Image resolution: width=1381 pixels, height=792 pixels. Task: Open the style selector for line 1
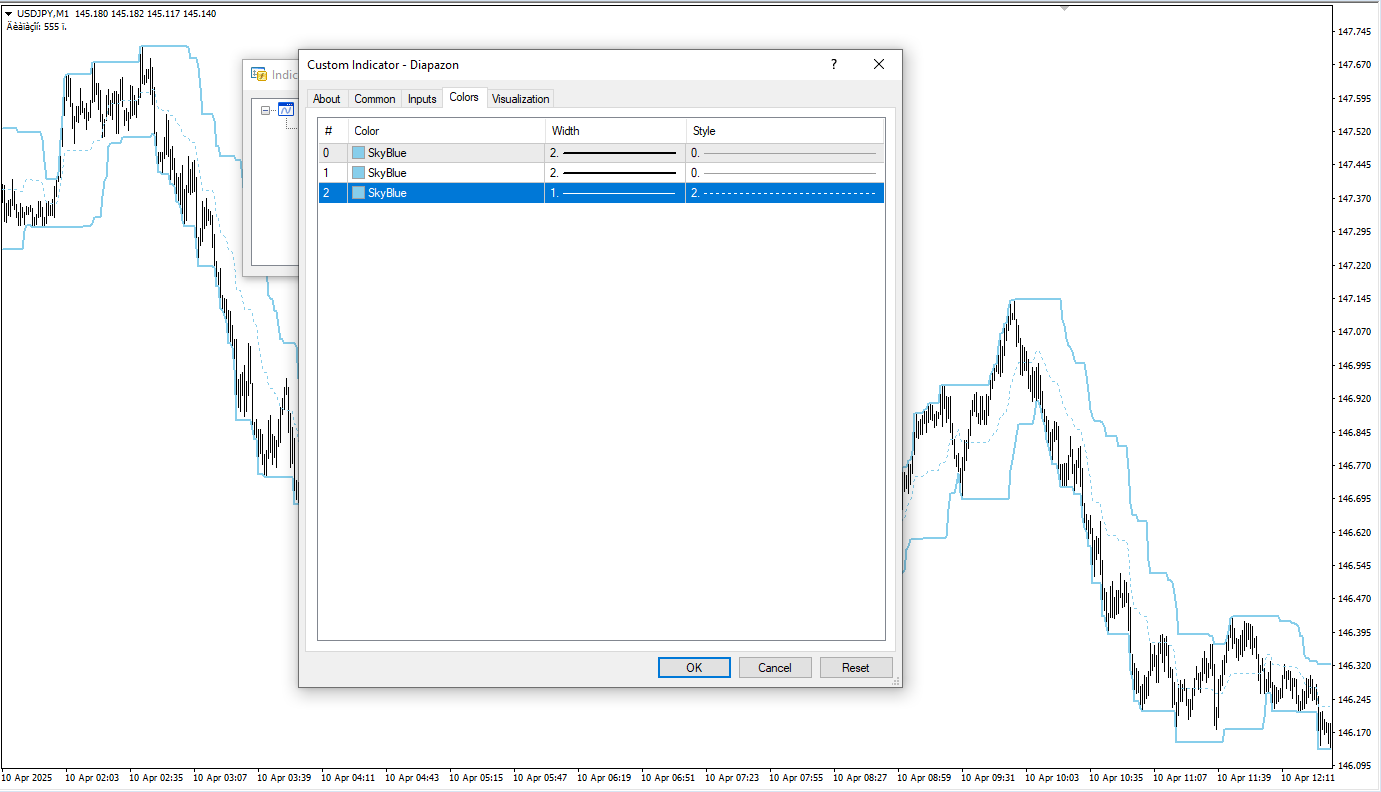(785, 173)
